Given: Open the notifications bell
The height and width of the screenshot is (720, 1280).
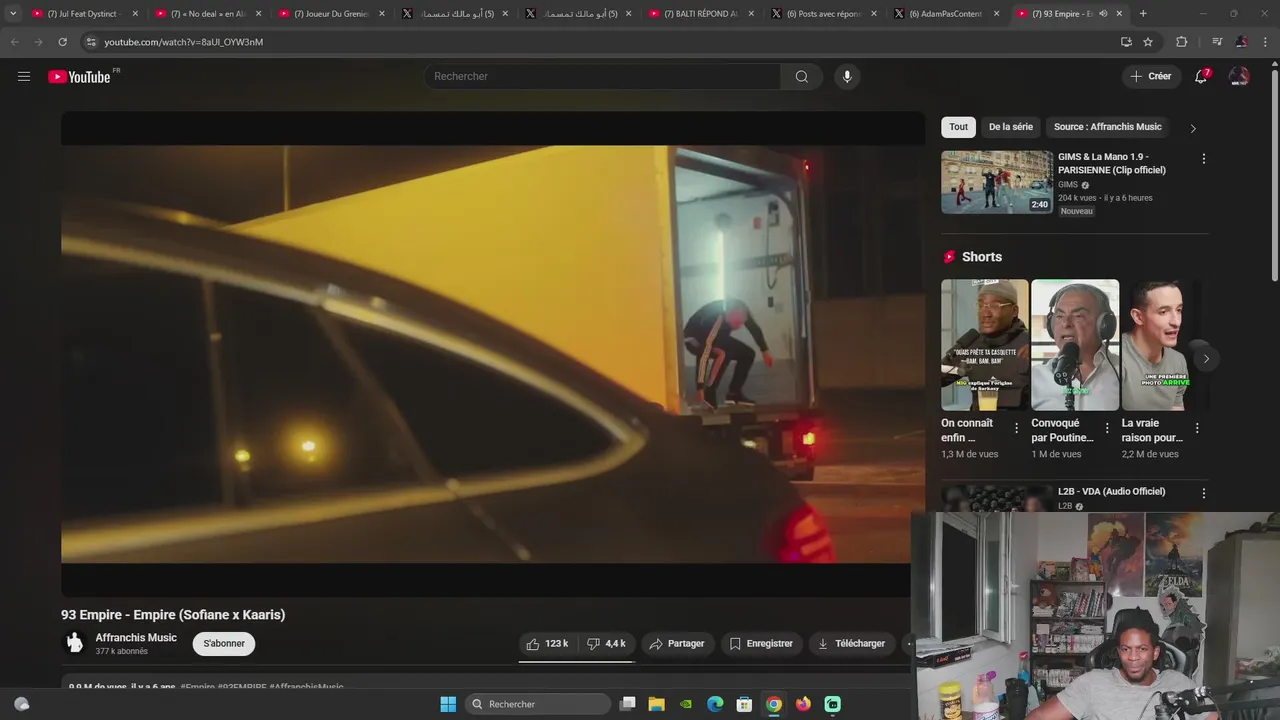Looking at the screenshot, I should pos(1201,76).
